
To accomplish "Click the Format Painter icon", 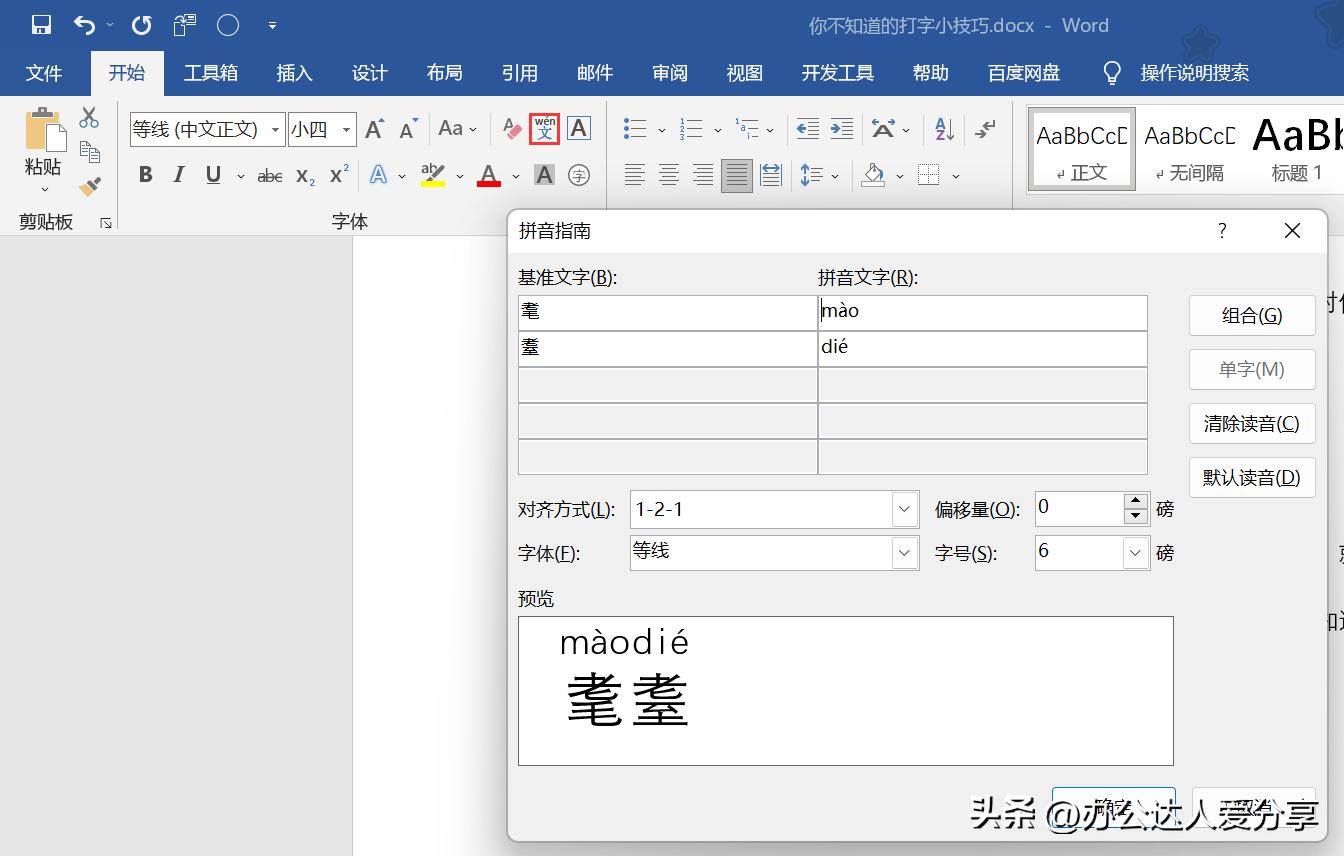I will click(x=89, y=186).
